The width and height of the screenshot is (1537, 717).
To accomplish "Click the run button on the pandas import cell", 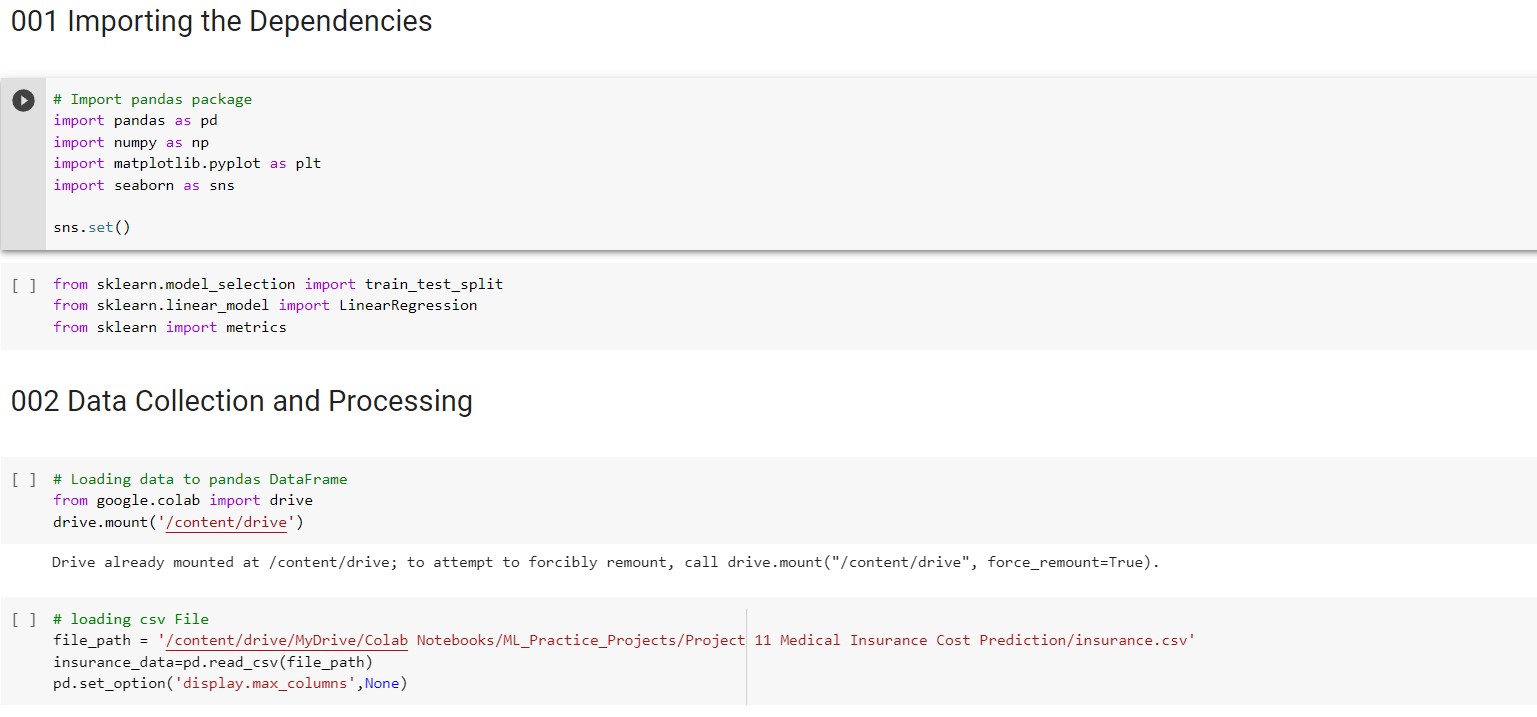I will 23,98.
